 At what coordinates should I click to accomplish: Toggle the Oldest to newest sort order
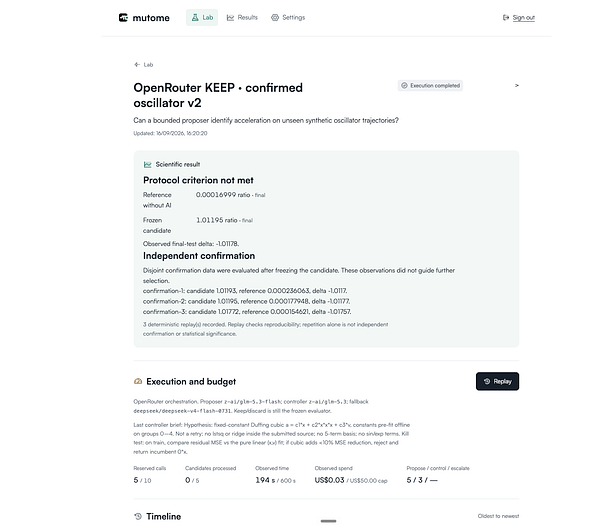pos(498,516)
